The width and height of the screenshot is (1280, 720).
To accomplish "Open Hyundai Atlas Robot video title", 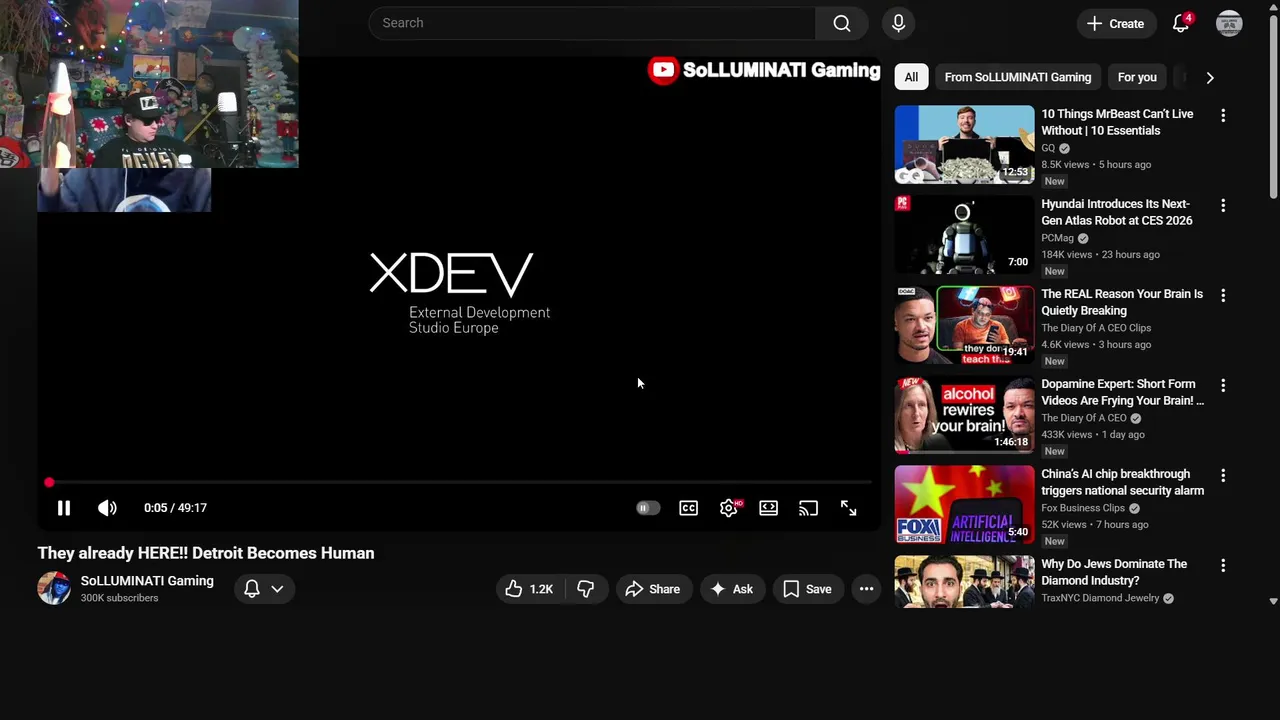I will click(x=1117, y=212).
